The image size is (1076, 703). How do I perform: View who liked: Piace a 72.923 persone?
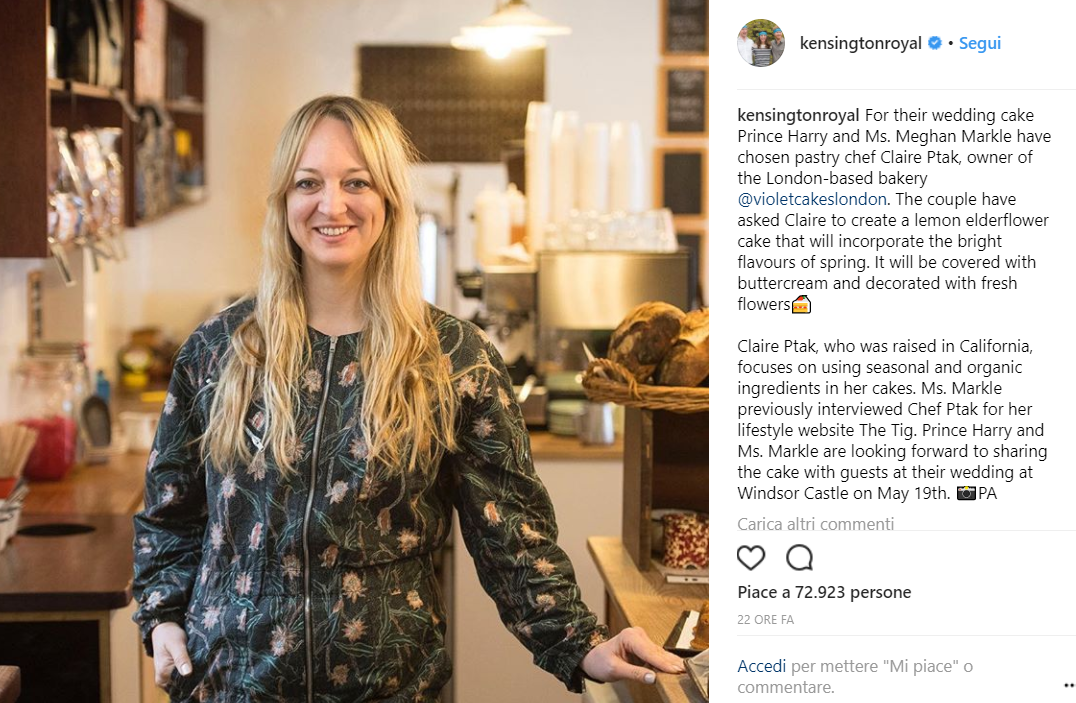point(824,592)
